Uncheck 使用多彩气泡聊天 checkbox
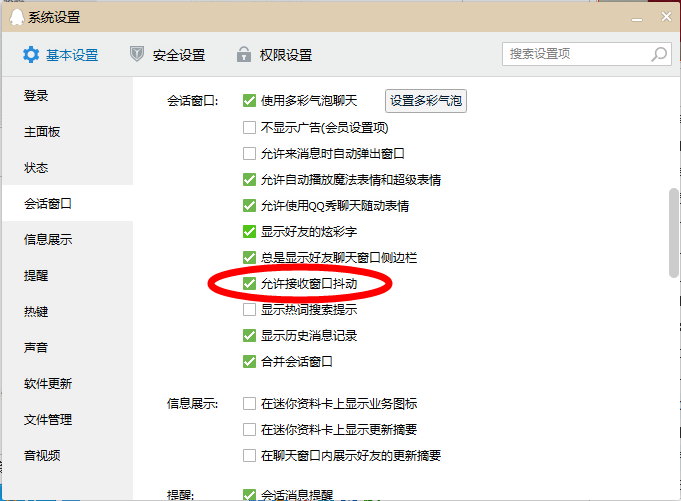The width and height of the screenshot is (681, 501). [249, 101]
